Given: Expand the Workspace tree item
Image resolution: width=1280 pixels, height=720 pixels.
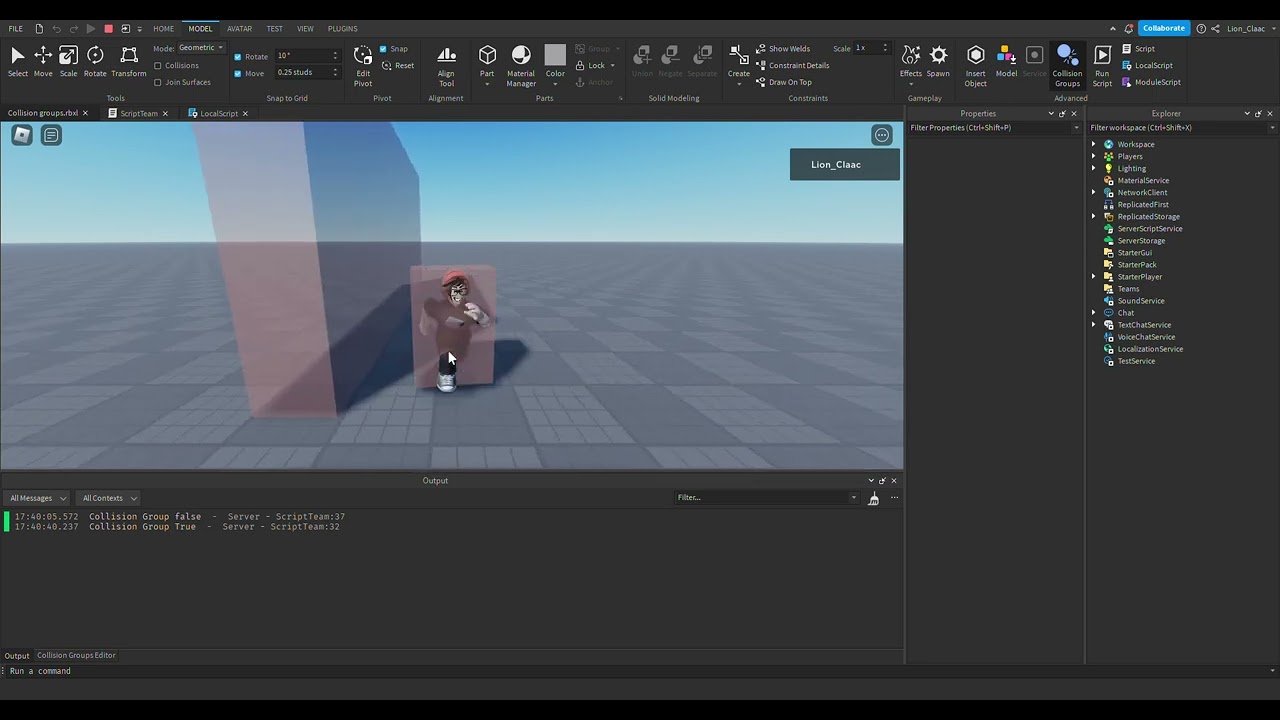Looking at the screenshot, I should coord(1094,144).
